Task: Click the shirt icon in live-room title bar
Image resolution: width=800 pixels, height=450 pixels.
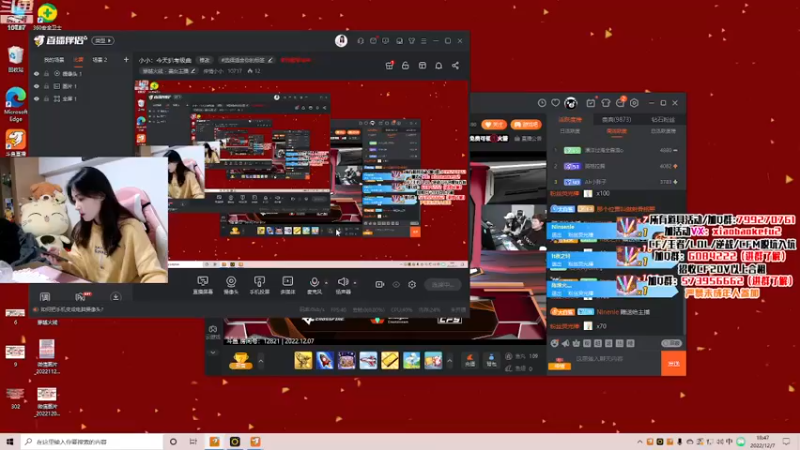Action: click(606, 103)
